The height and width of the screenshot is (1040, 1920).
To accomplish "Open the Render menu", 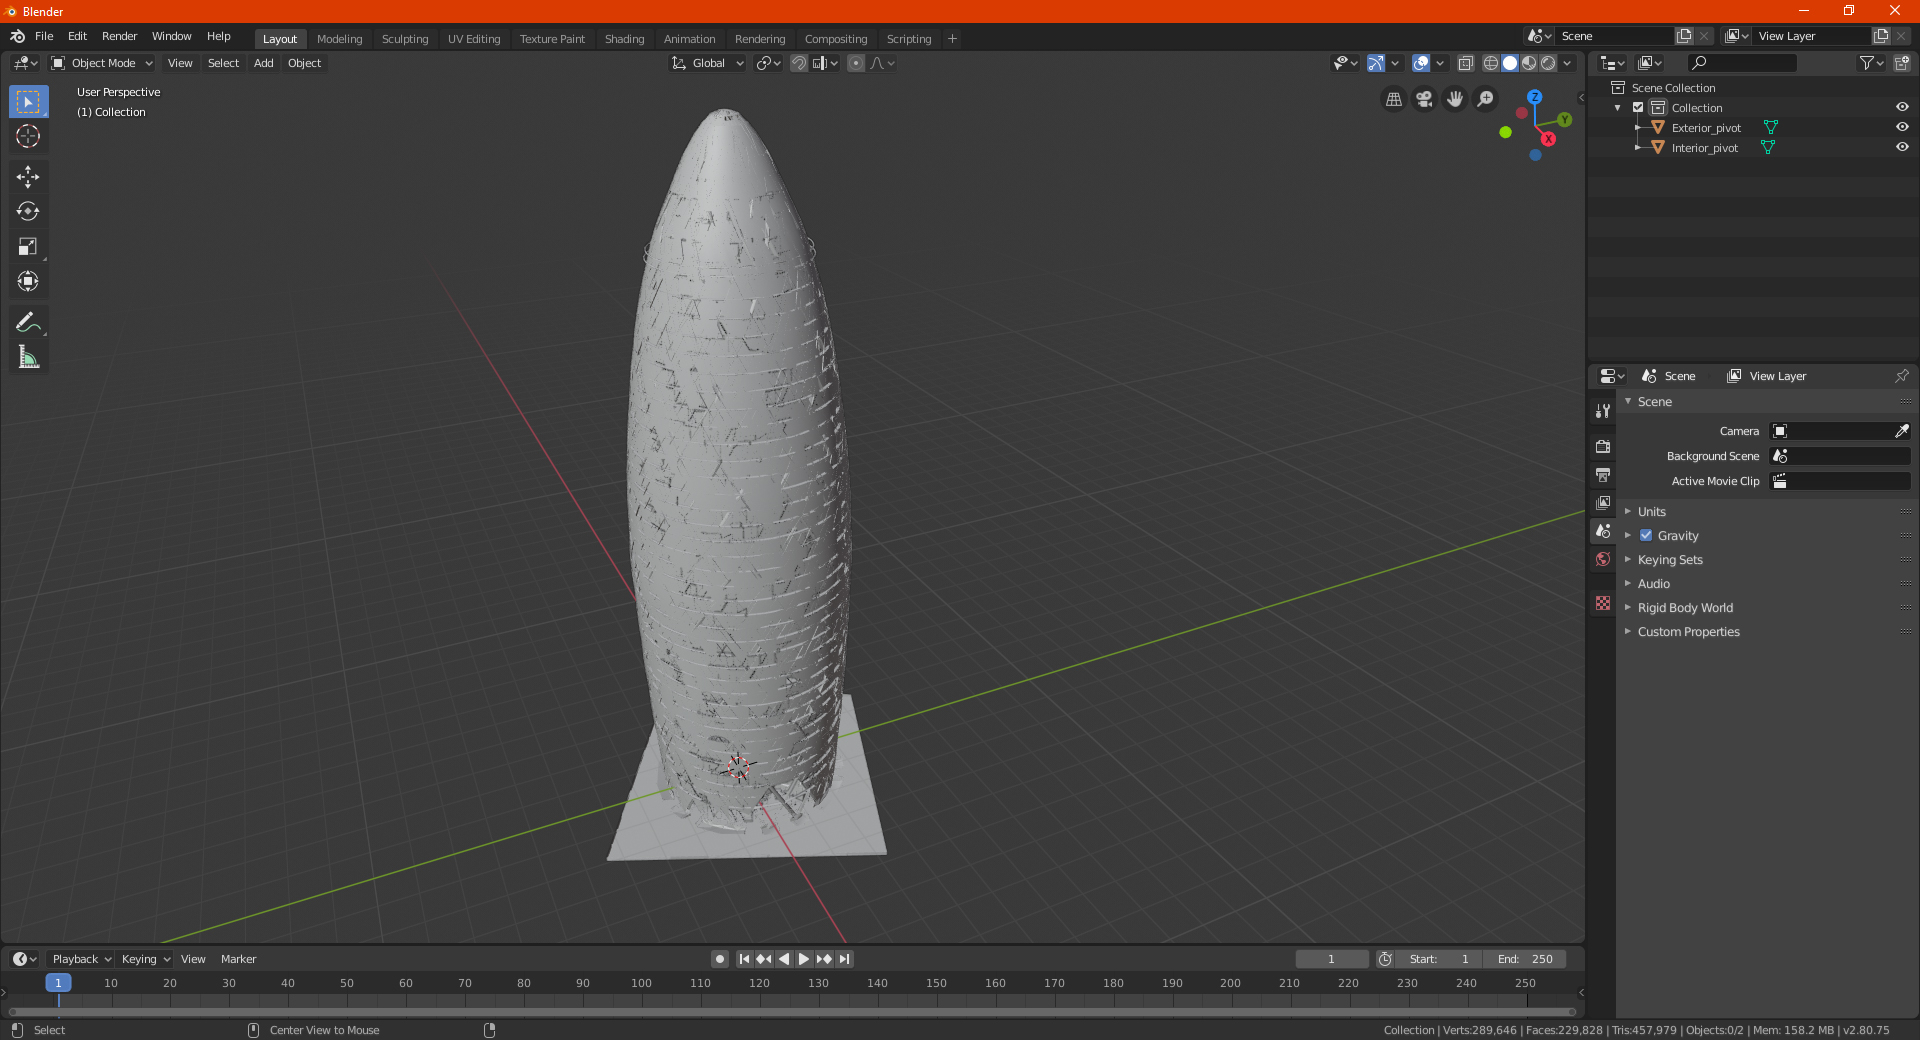I will [x=119, y=36].
